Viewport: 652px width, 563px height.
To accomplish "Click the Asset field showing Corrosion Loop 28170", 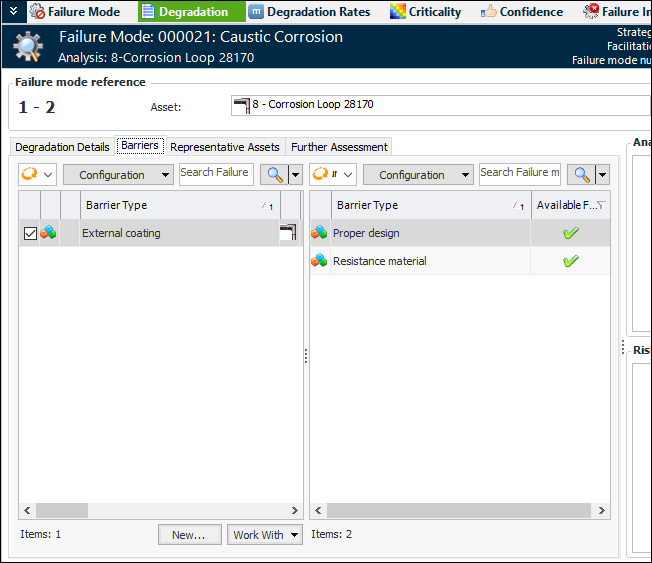I will tap(441, 106).
